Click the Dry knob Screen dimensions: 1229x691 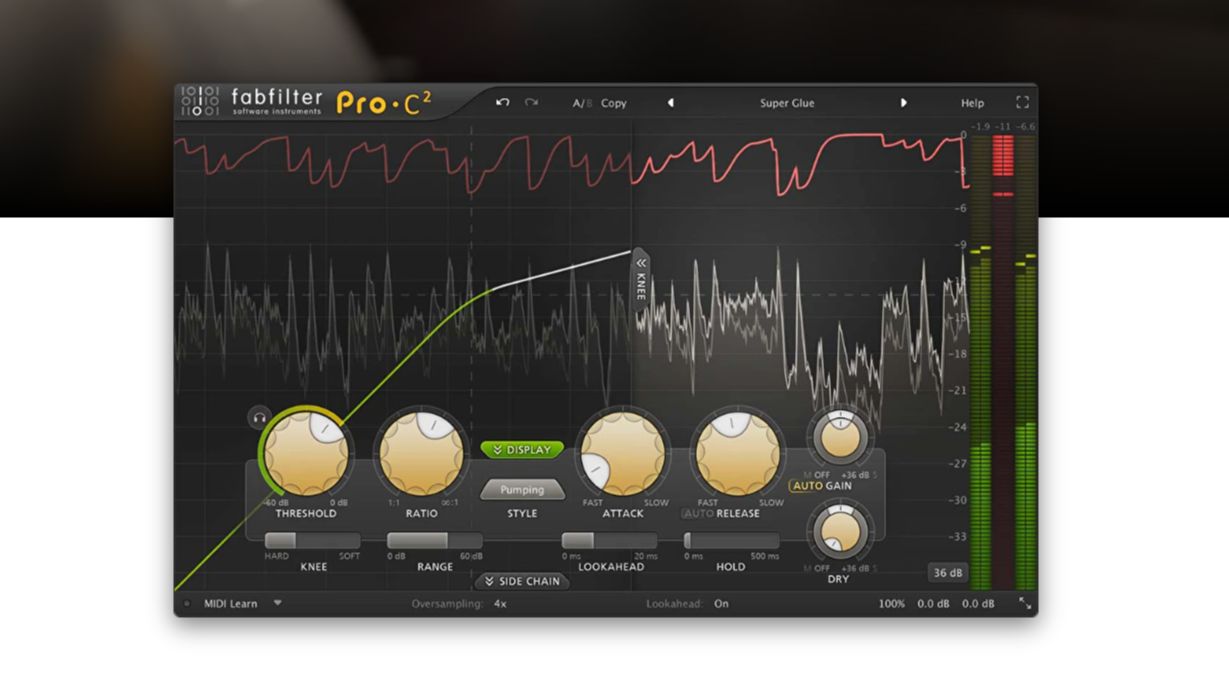(840, 530)
